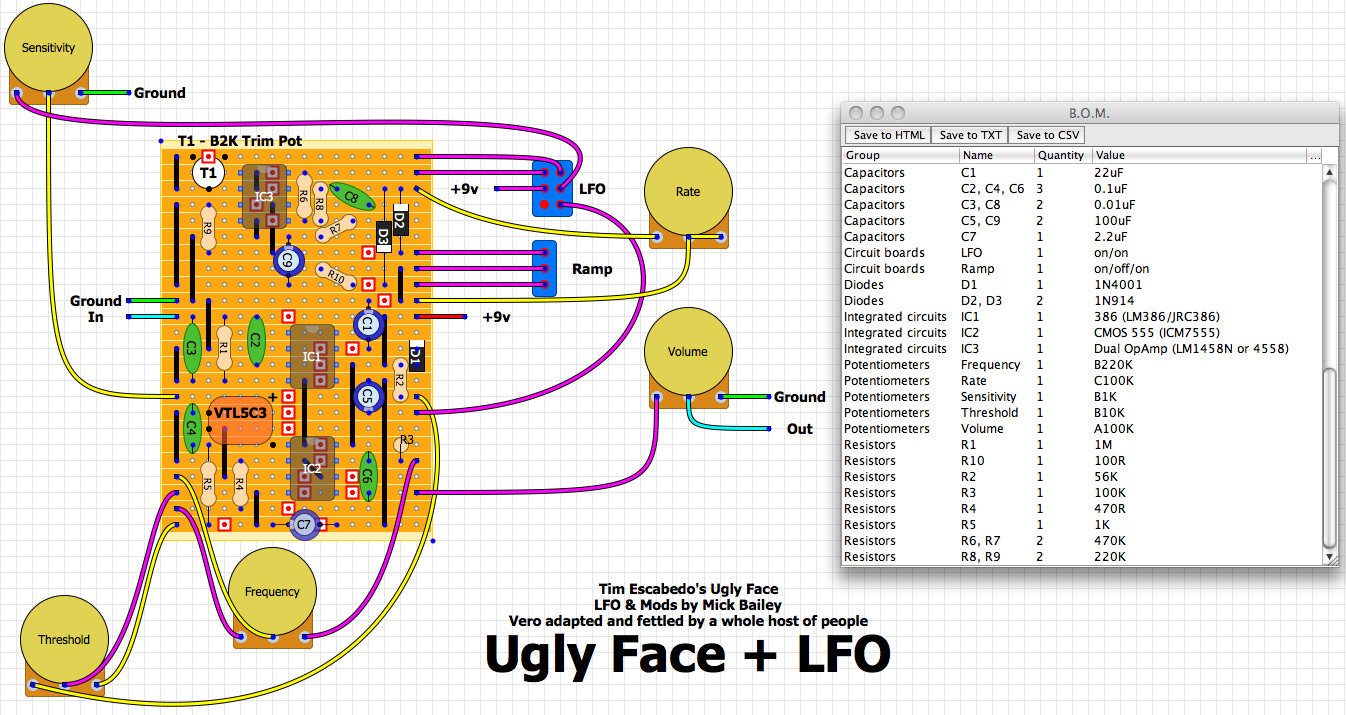Screen dimensions: 1346x715
Task: Click the B.O.M. scrollbar up arrow
Action: [1329, 173]
